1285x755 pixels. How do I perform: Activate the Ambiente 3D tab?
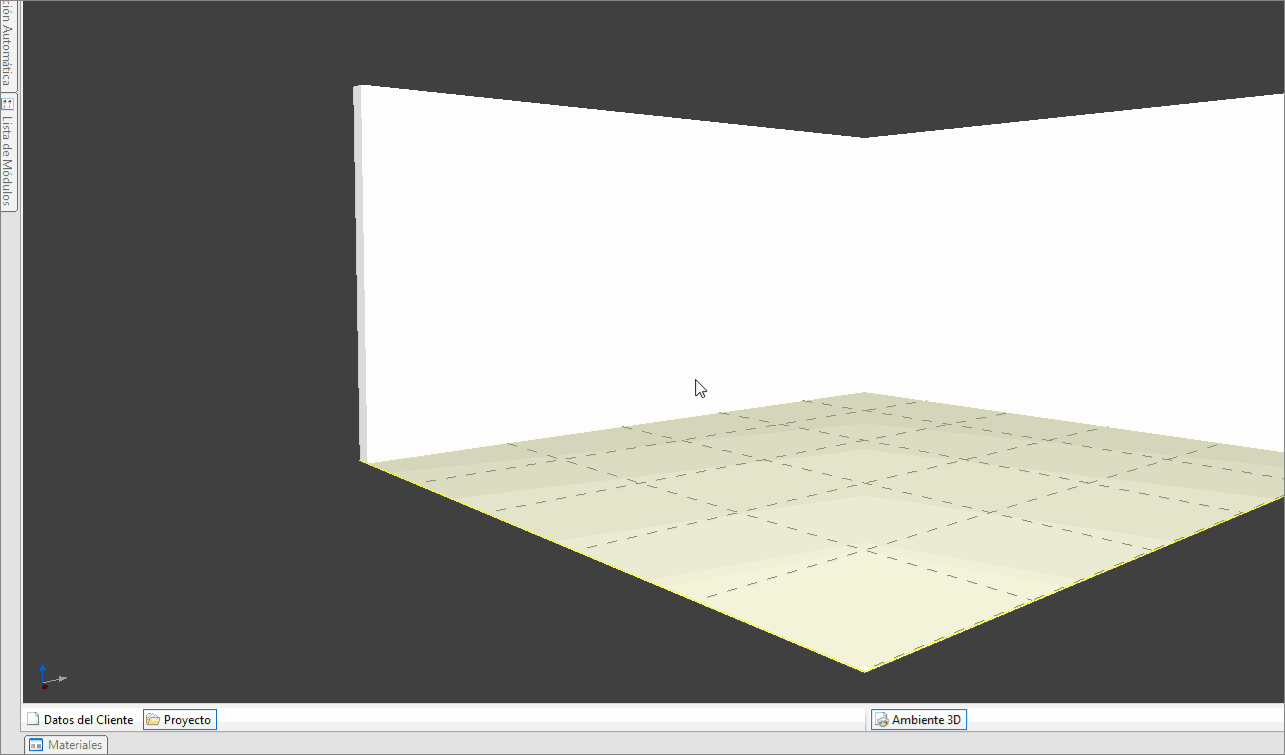(918, 719)
